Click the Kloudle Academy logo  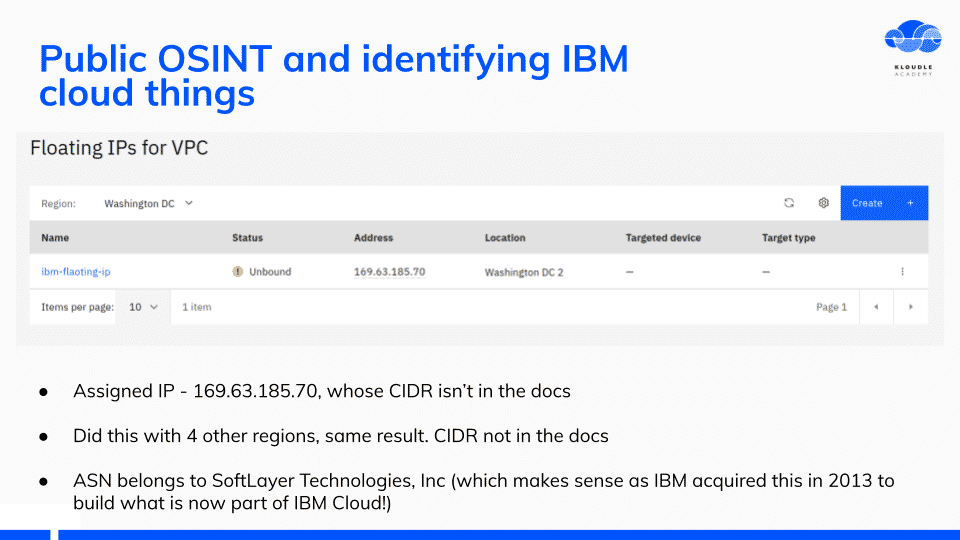tap(913, 48)
